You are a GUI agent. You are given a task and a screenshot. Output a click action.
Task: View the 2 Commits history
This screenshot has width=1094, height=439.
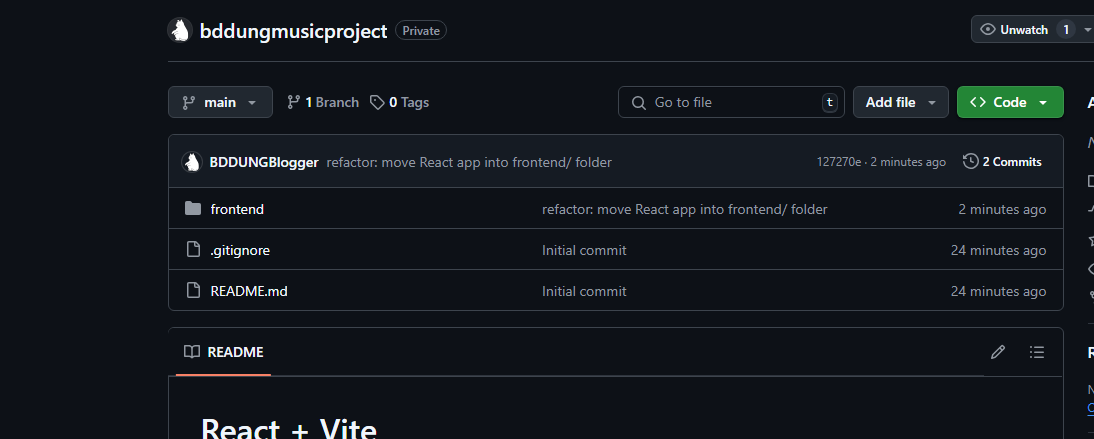[1003, 162]
